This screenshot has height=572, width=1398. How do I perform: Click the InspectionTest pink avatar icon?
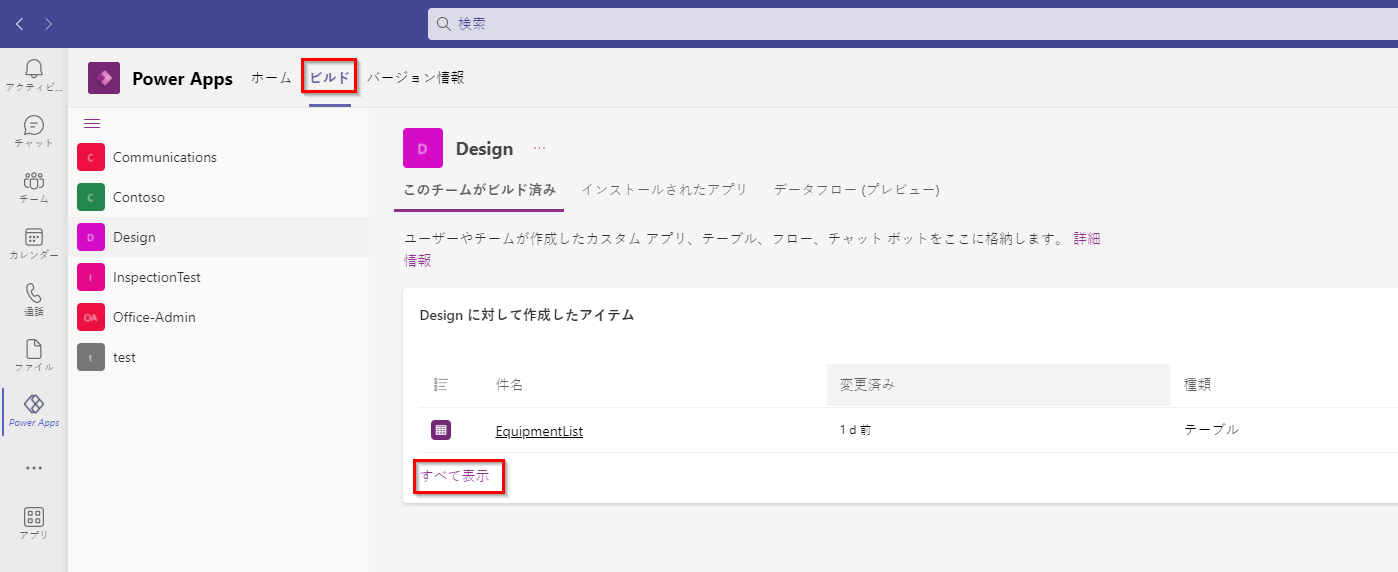pos(91,277)
